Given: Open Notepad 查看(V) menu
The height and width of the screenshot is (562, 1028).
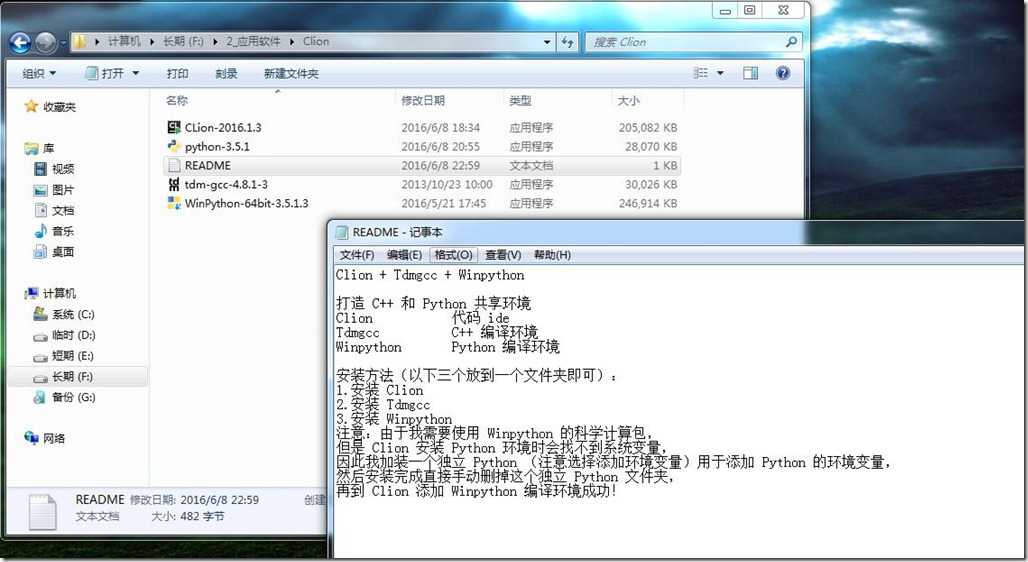Looking at the screenshot, I should tap(503, 255).
